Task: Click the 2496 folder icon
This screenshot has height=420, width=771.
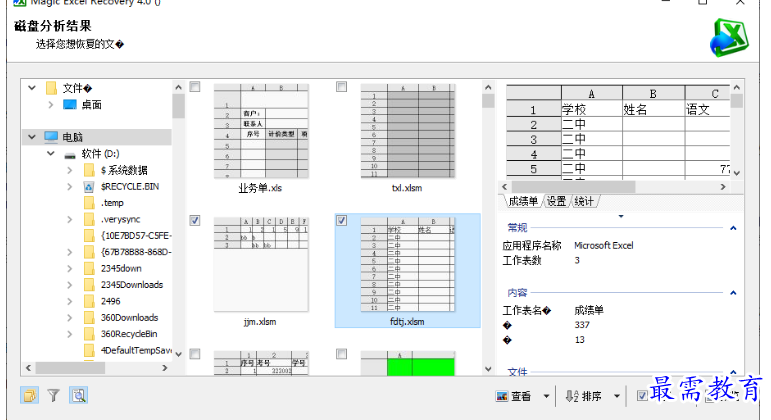Action: [89, 301]
